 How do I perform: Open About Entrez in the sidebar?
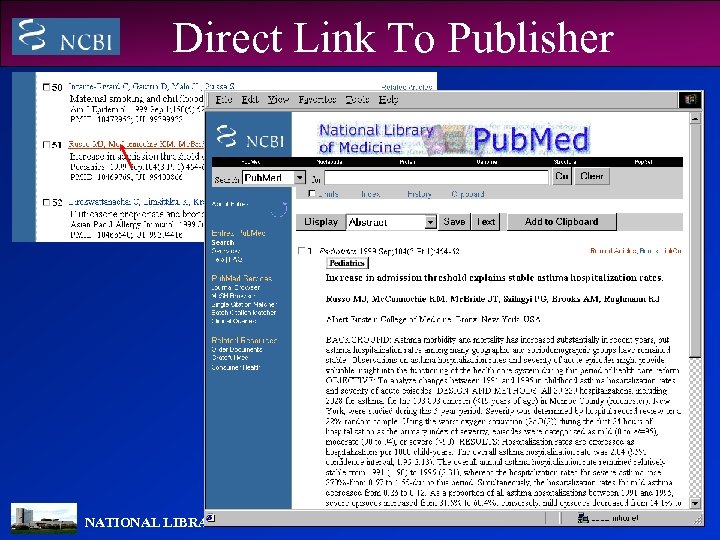(x=229, y=204)
